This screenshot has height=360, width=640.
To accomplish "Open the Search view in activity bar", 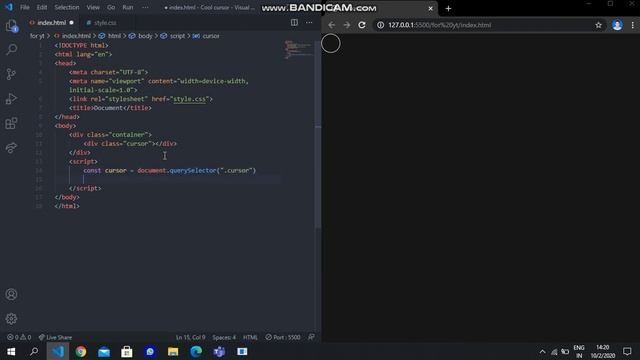I will 11,50.
